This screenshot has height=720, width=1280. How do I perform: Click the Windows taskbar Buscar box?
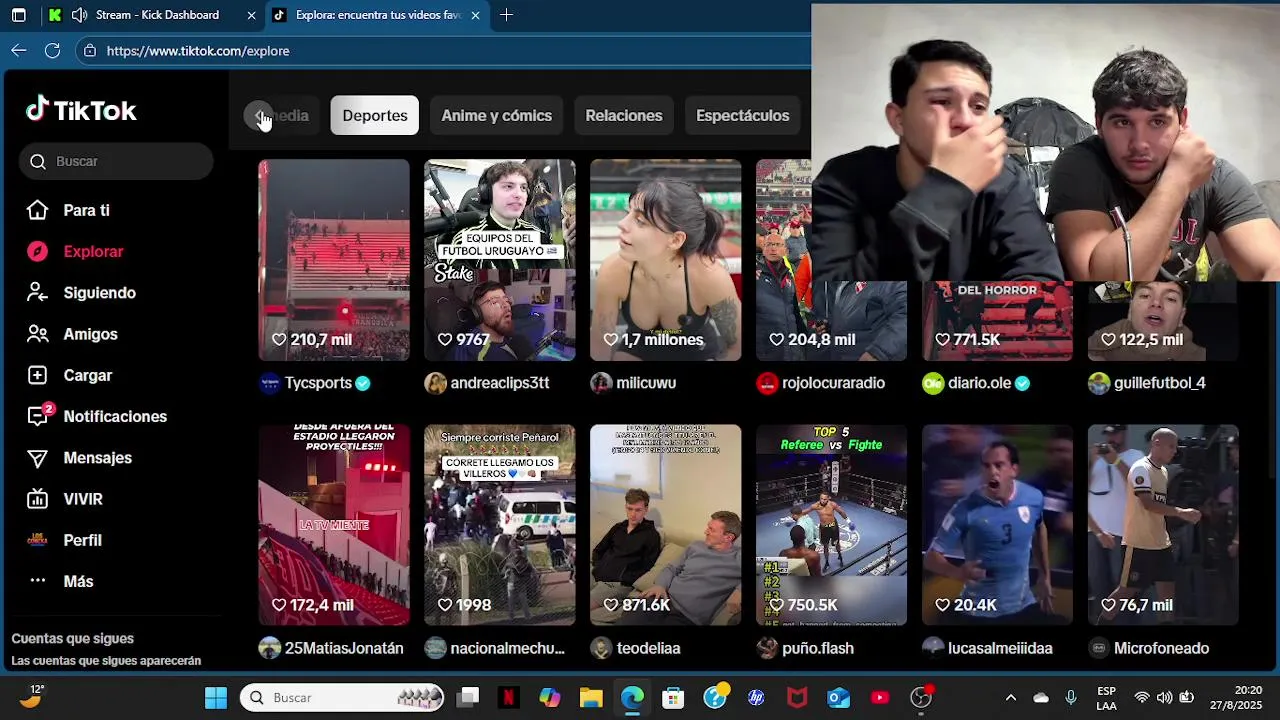click(x=342, y=697)
